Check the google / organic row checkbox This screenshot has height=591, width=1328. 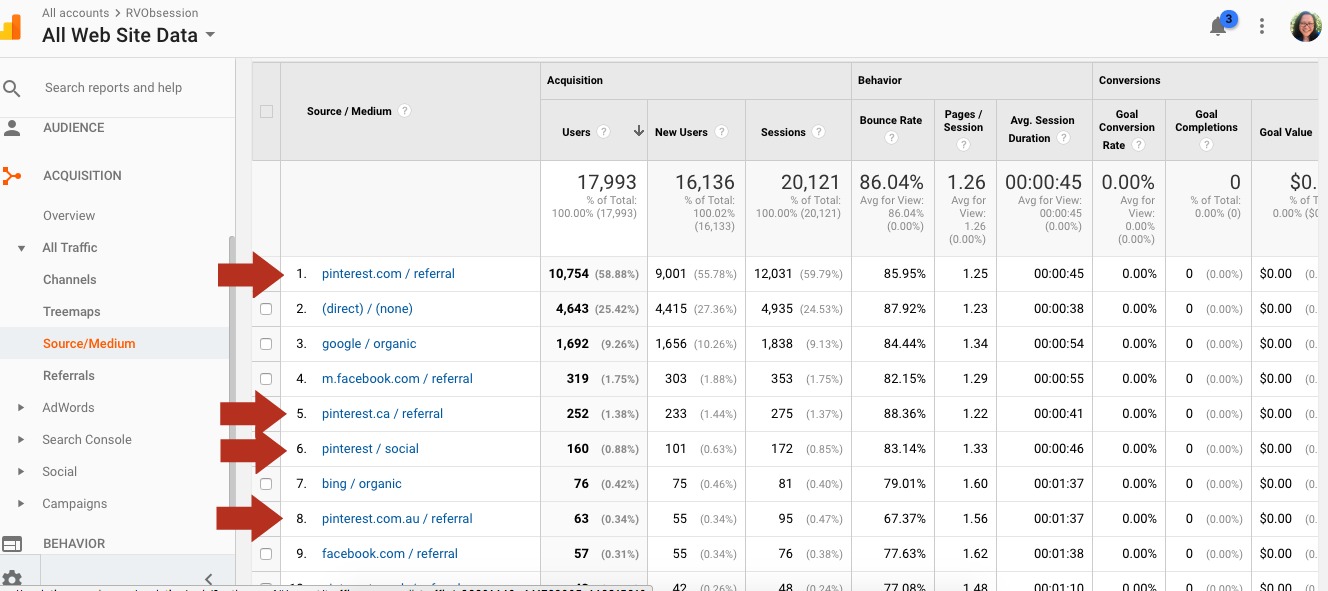point(266,344)
